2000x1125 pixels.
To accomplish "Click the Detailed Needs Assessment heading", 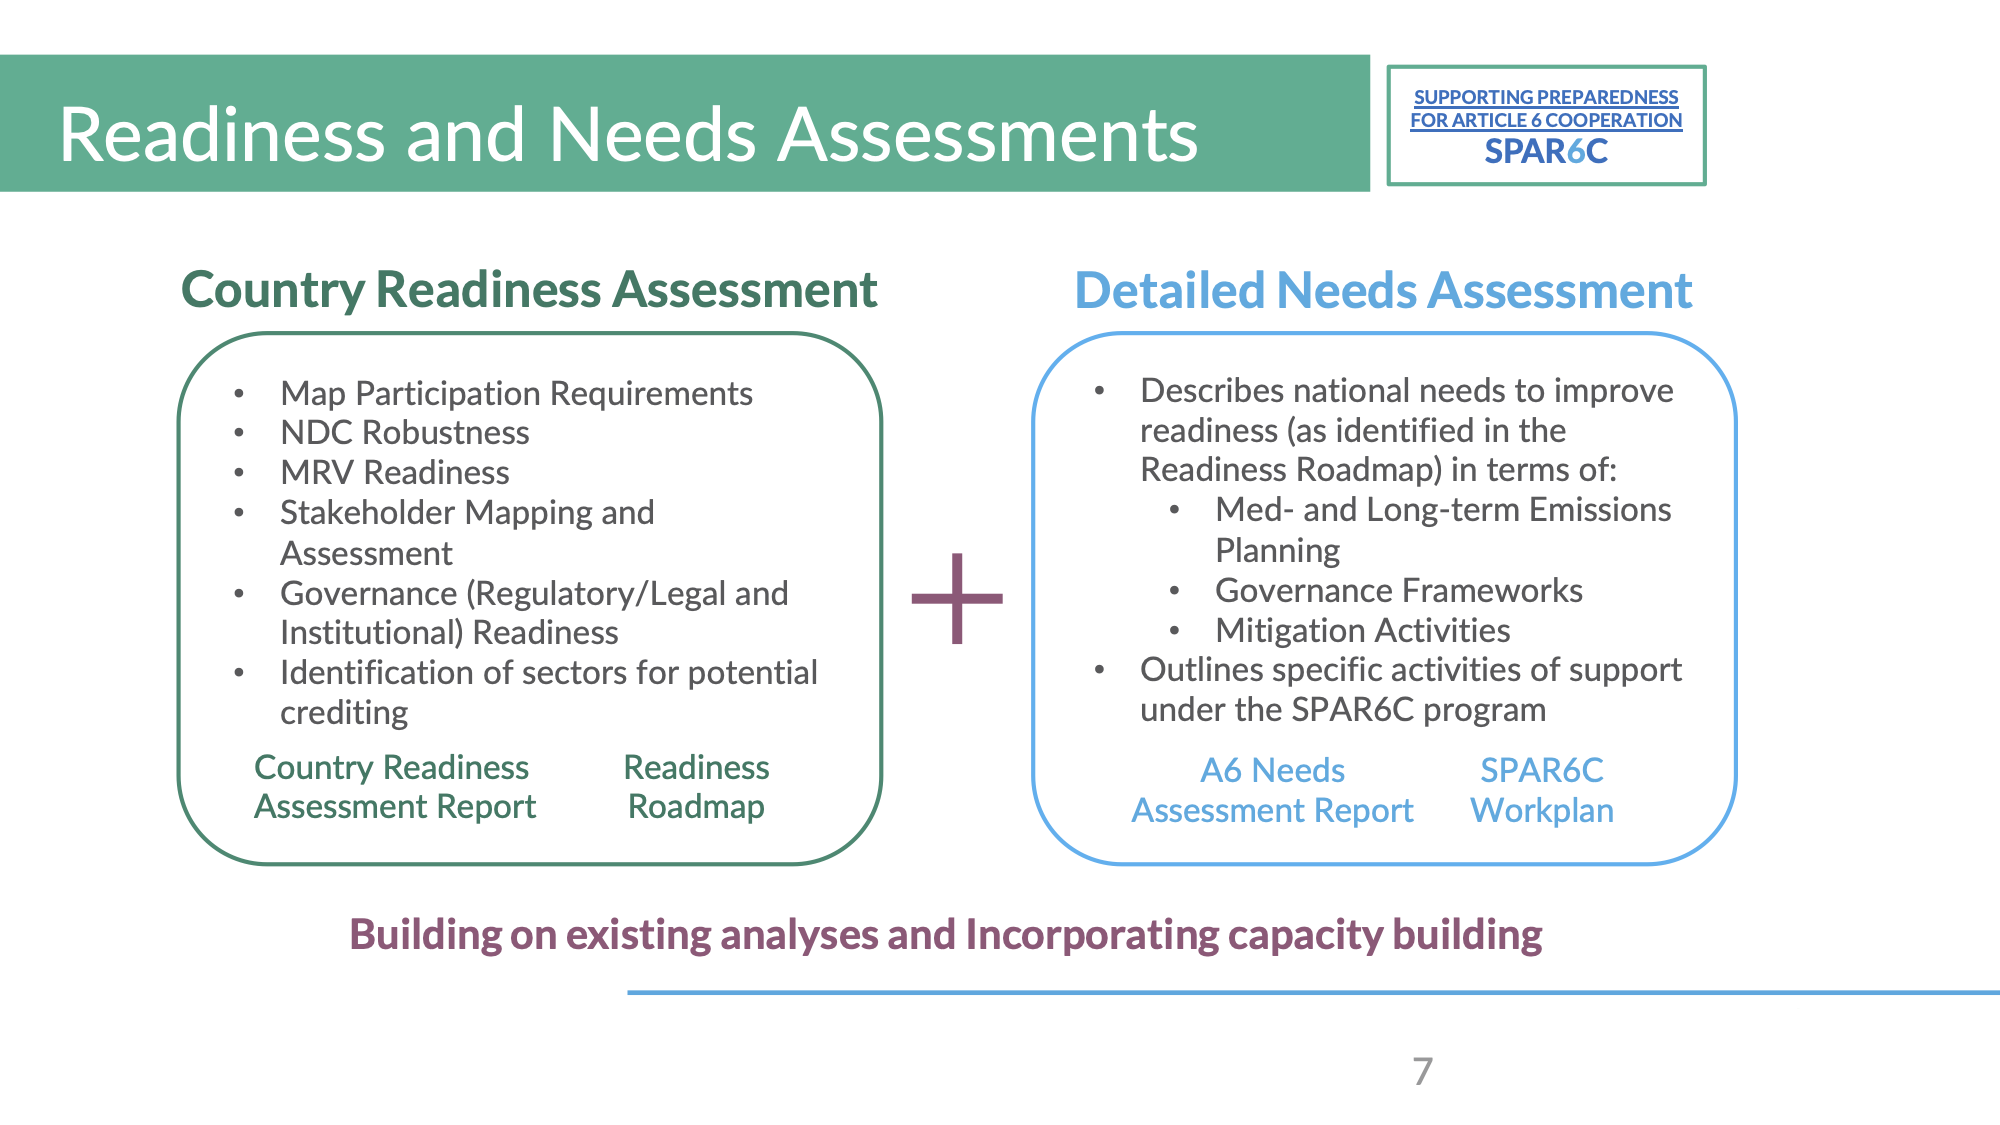I will 1383,291.
